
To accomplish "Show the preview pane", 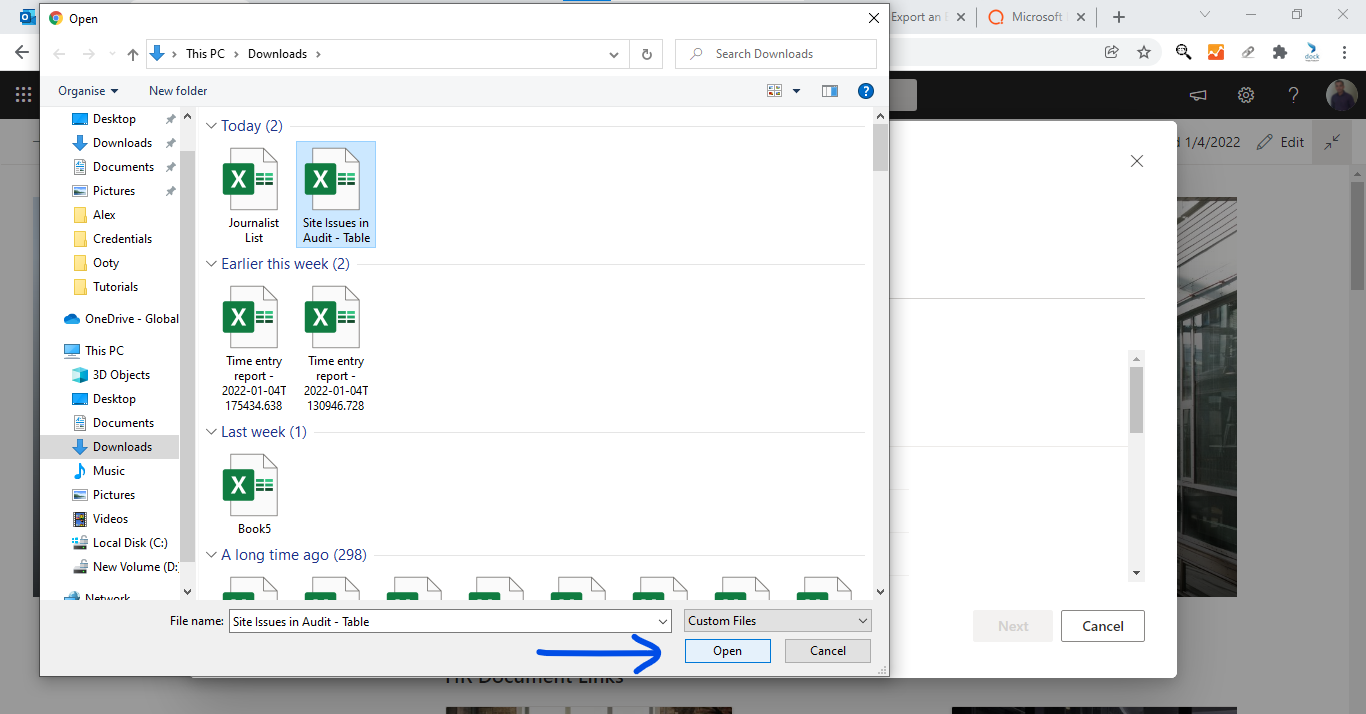I will (x=829, y=90).
